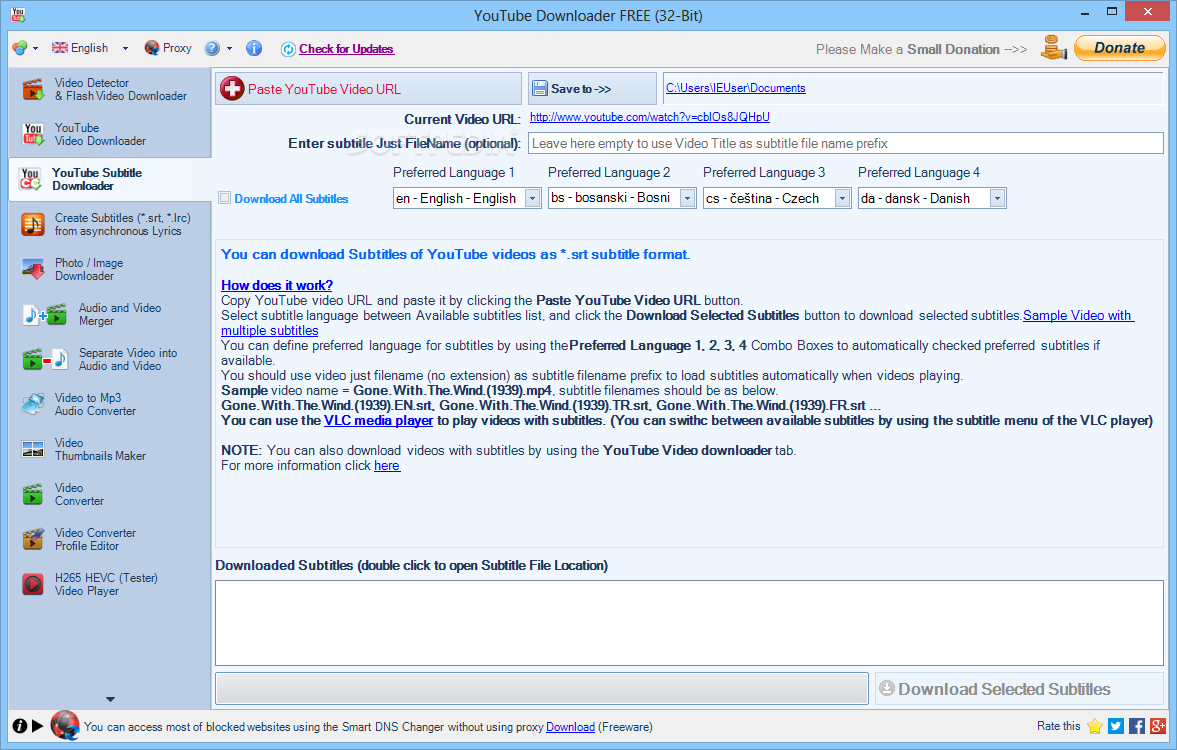
Task: Open the Photo / Image Downloader tab
Action: tap(110, 270)
